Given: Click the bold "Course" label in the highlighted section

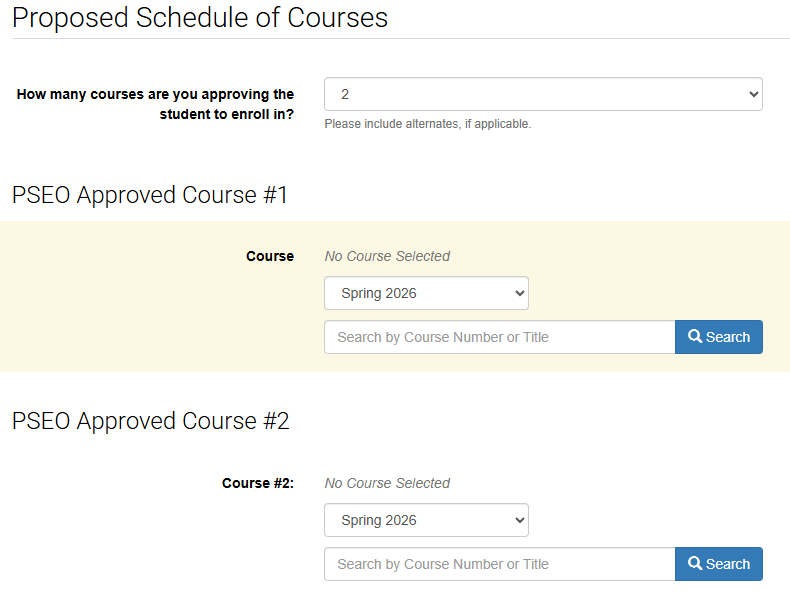Looking at the screenshot, I should click(270, 256).
